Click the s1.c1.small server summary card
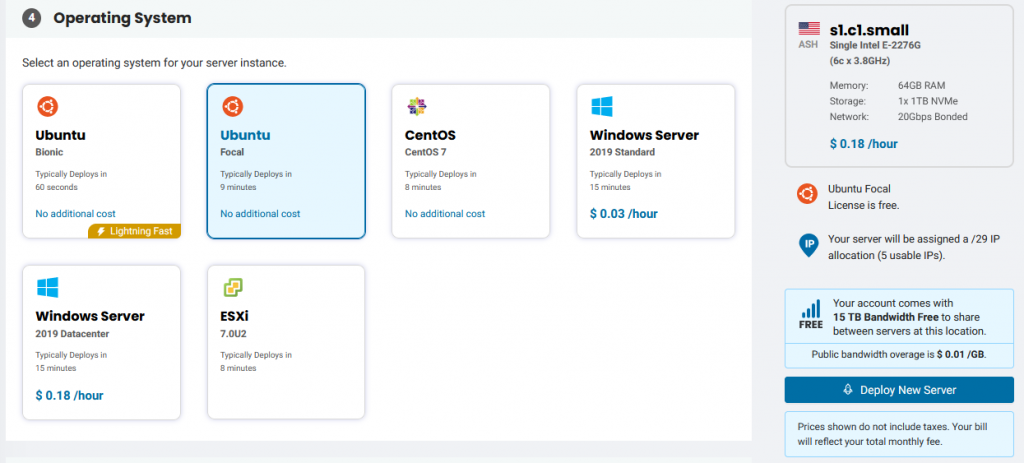Screen dimensions: 1024x463 click(899, 86)
